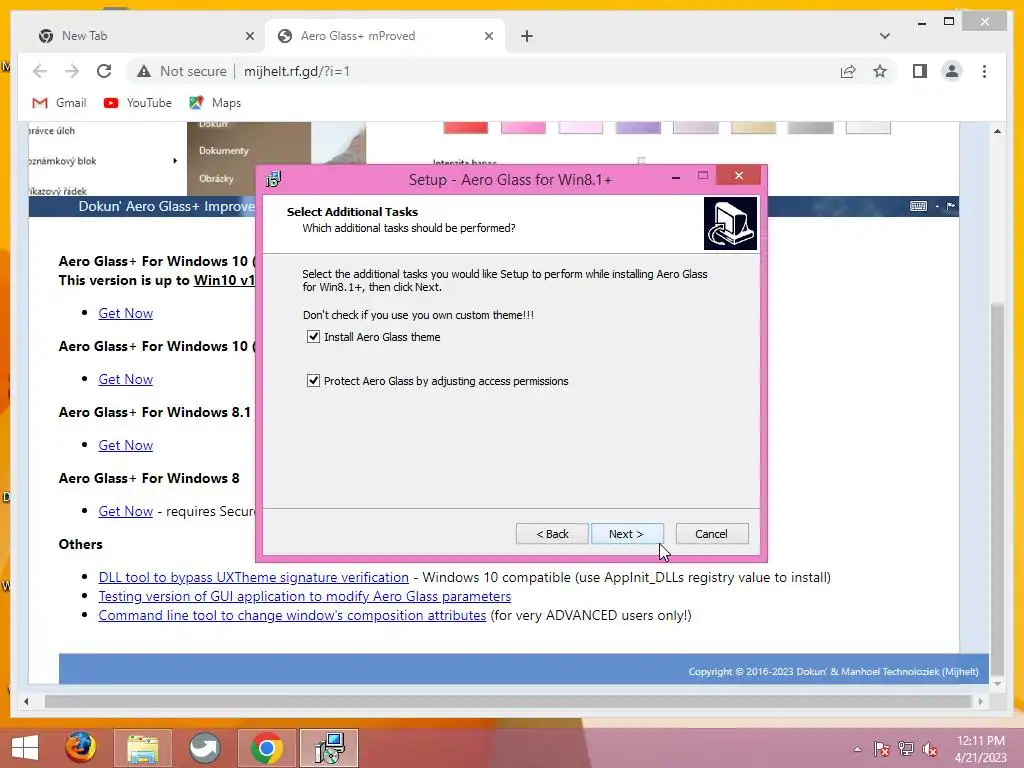Open the gray swirl taskbar app
Image resolution: width=1024 pixels, height=768 pixels.
[204, 748]
